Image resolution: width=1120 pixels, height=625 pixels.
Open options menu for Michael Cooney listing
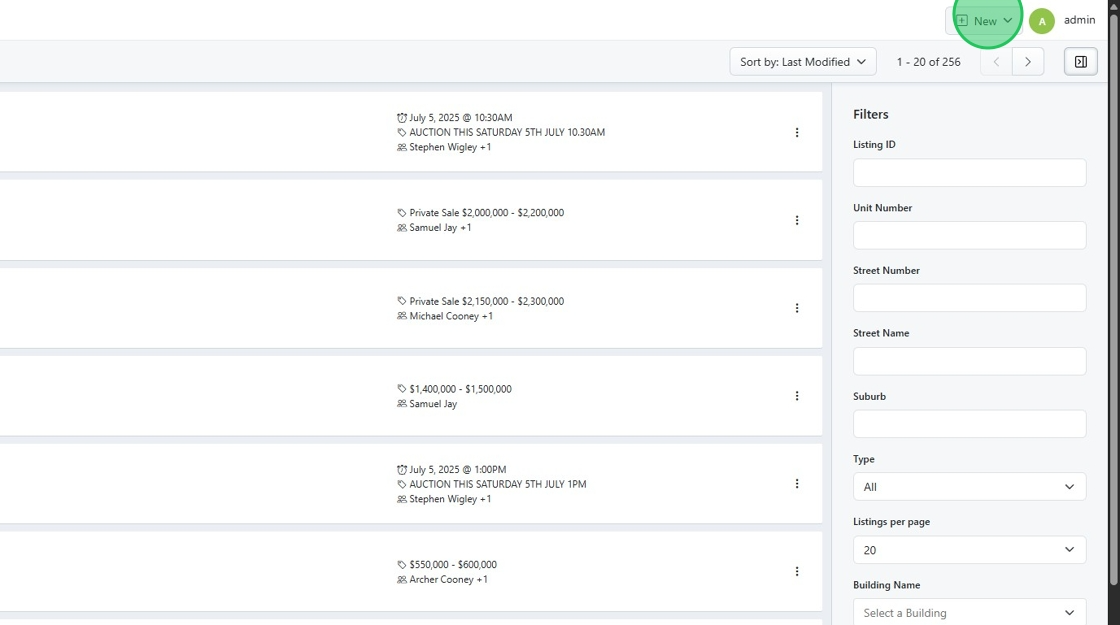coord(797,309)
